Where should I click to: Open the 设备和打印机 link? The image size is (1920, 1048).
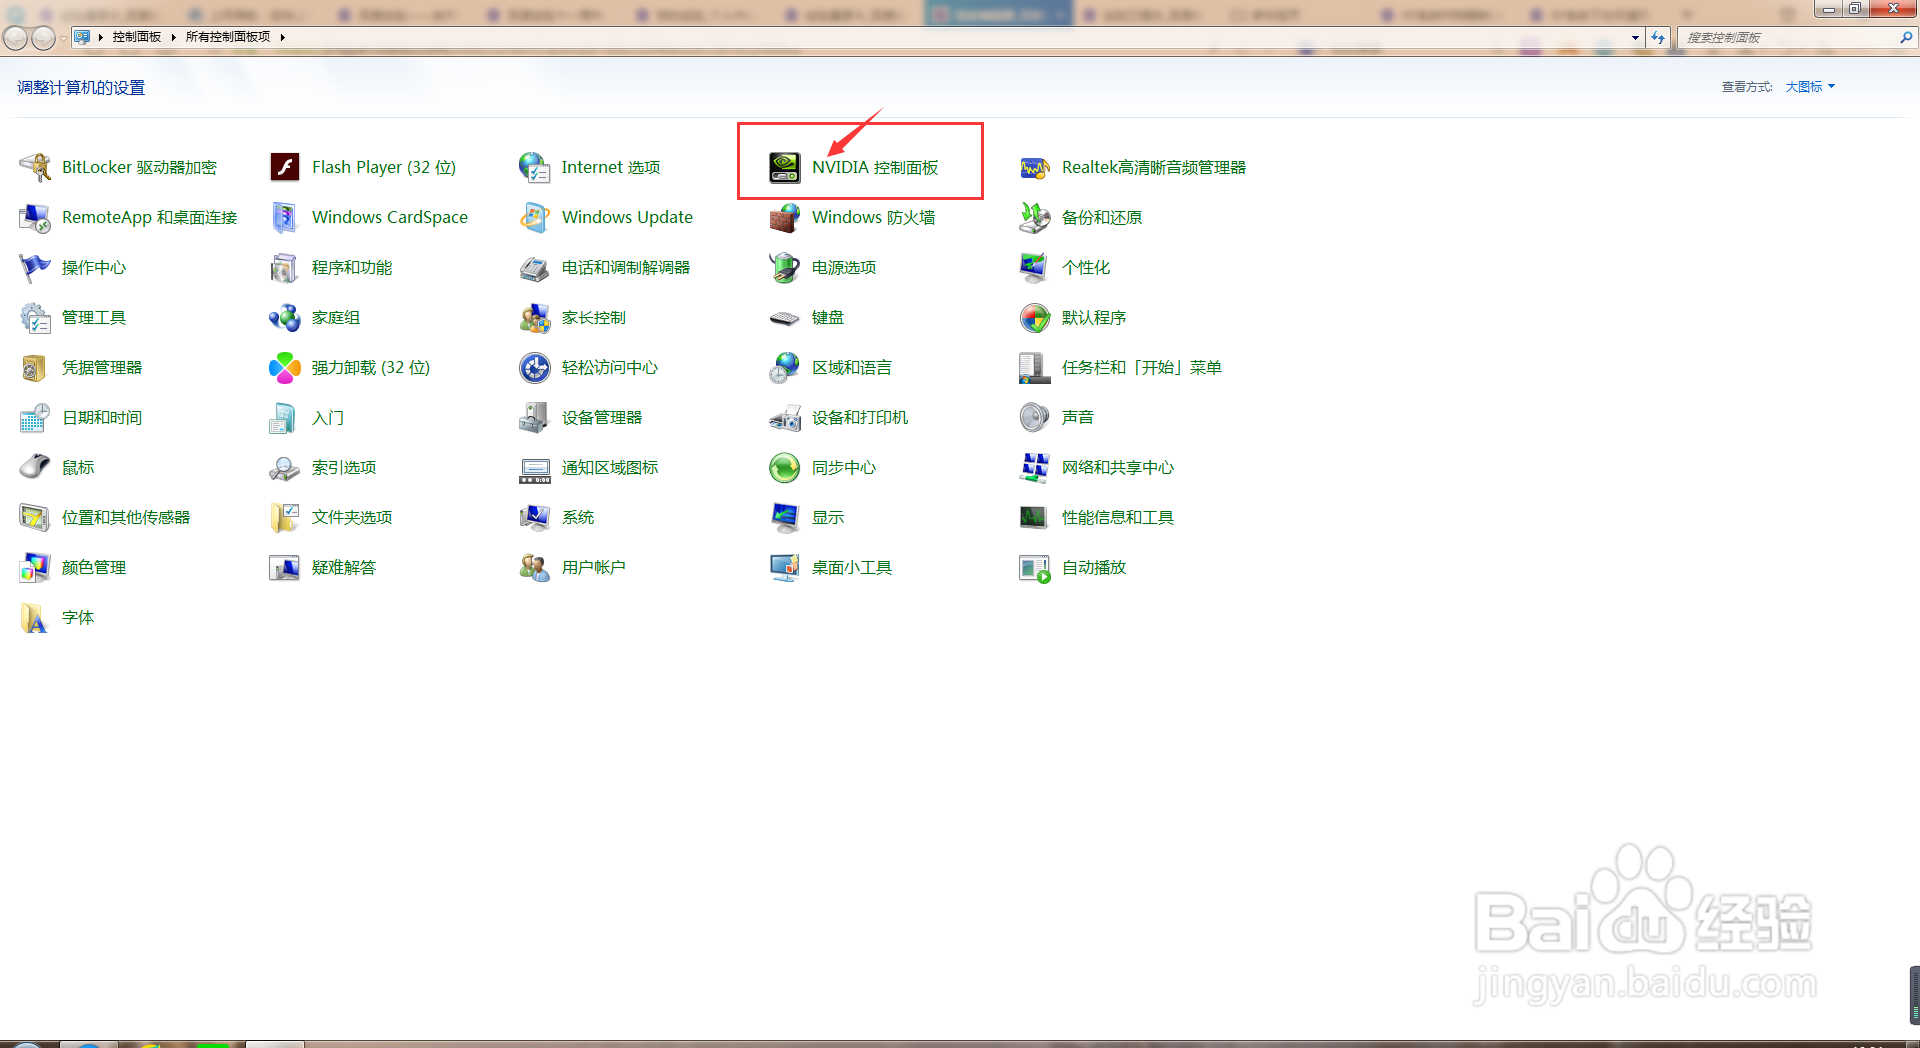[x=860, y=417]
